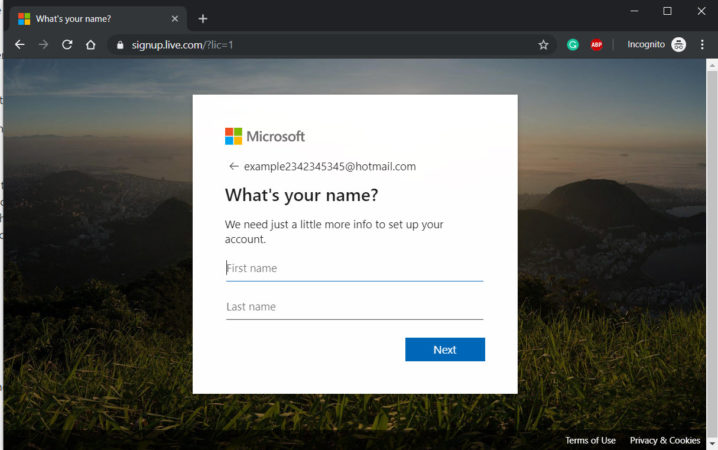Image resolution: width=718 pixels, height=450 pixels.
Task: Click the Incognito profile icon
Action: pyautogui.click(x=679, y=44)
